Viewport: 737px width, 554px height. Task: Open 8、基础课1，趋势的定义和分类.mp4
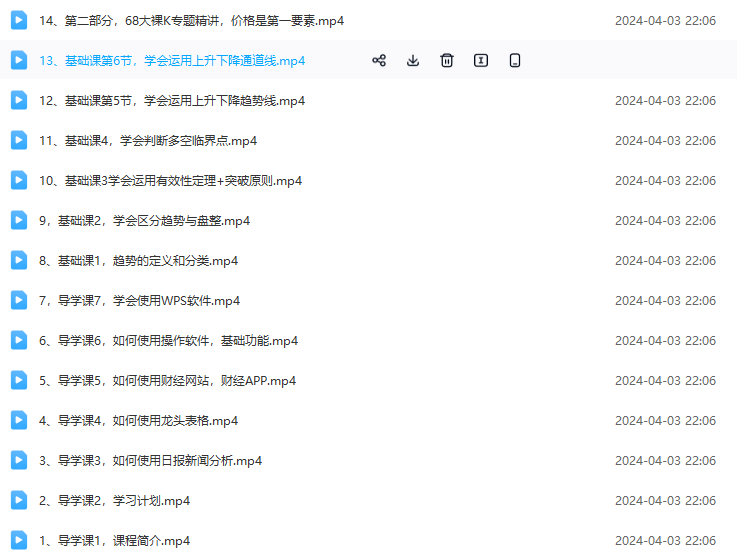coord(138,261)
